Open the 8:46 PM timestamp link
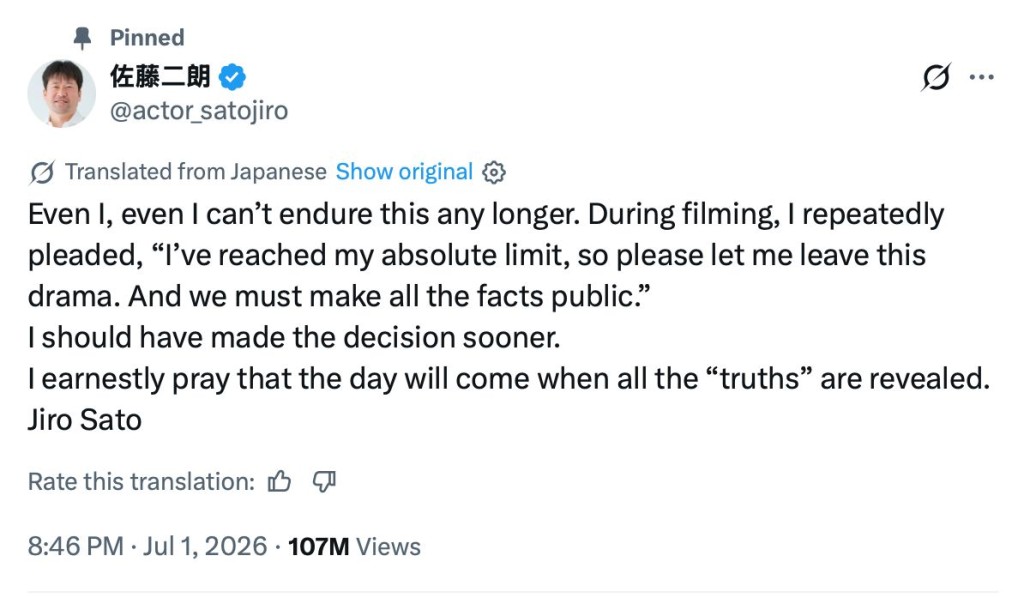This screenshot has width=1024, height=598. tap(76, 546)
